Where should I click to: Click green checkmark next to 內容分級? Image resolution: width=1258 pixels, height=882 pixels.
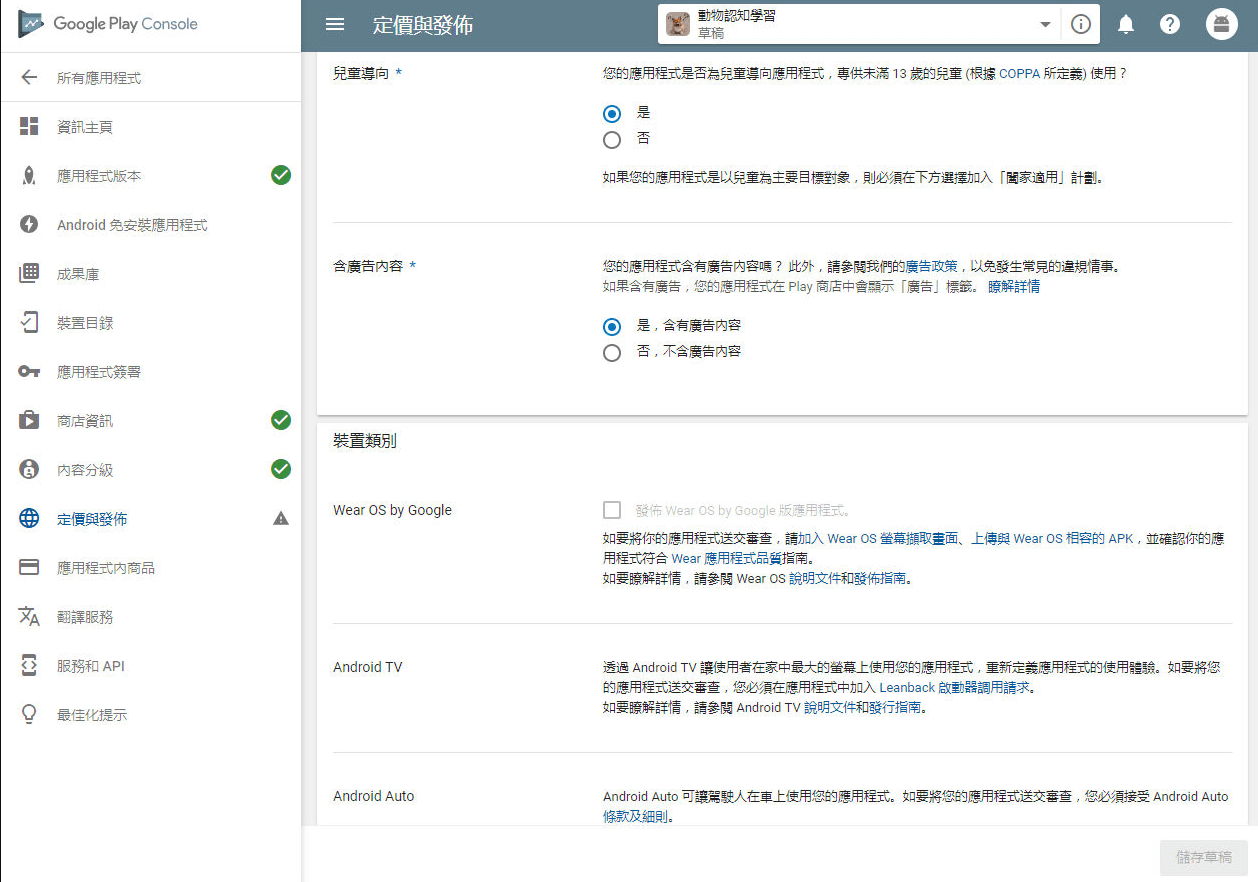281,470
